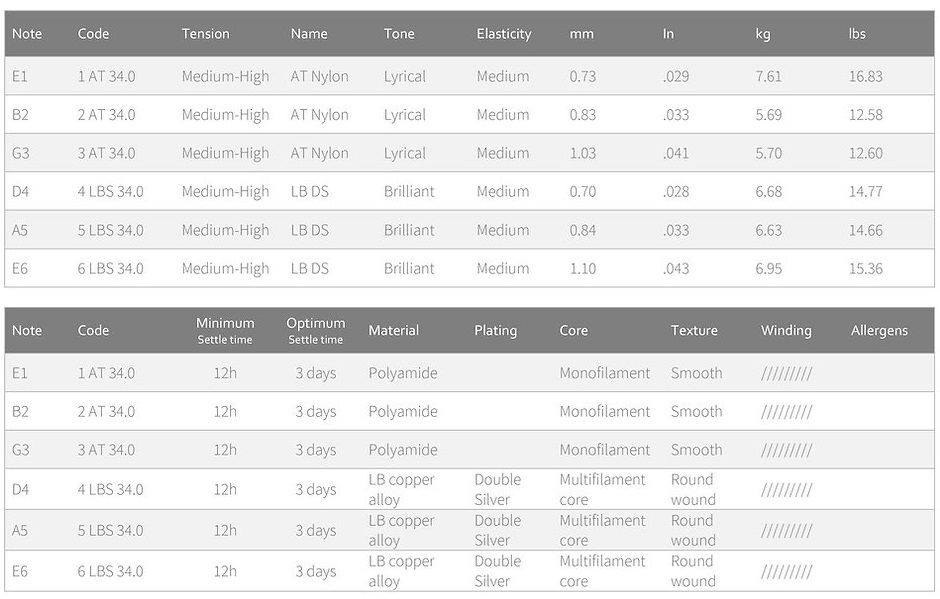940x599 pixels.
Task: Click the 0.70 mm cell
Action: [x=582, y=192]
